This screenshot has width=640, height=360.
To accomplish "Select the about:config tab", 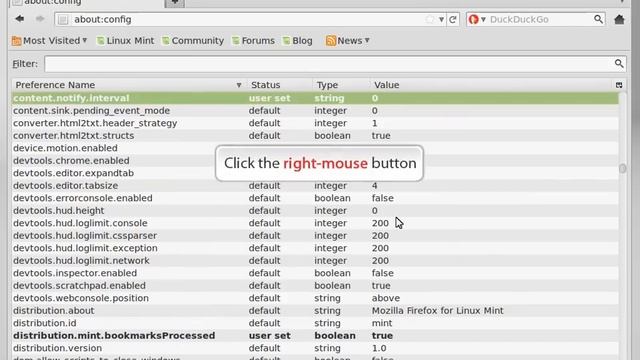I will click(x=87, y=2).
